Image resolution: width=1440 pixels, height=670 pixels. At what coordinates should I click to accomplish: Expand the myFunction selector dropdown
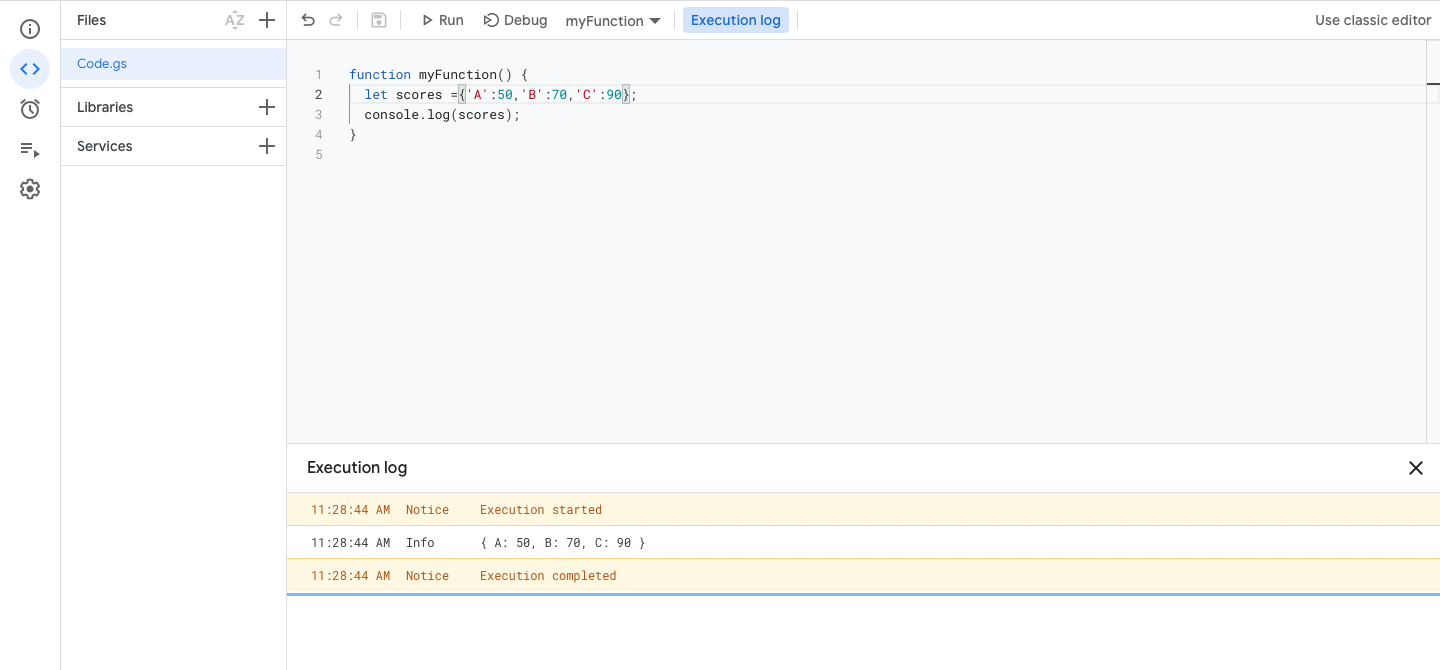pyautogui.click(x=613, y=20)
